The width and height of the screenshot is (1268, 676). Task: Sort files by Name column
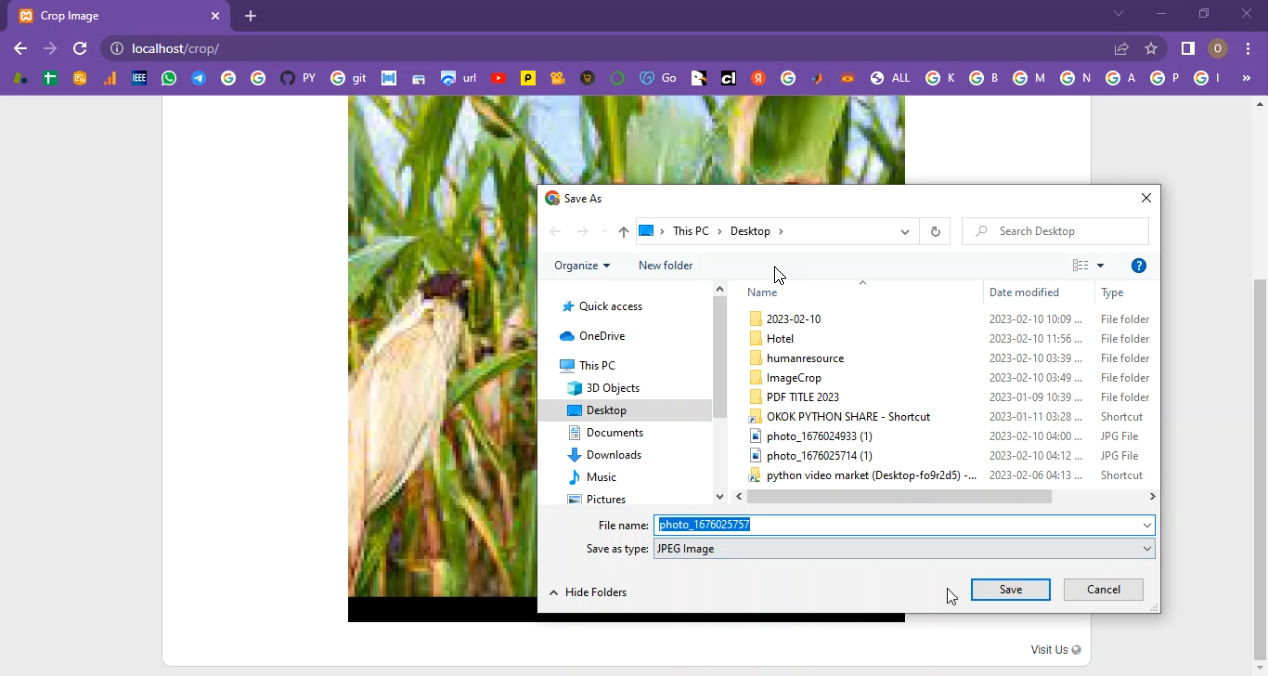762,292
